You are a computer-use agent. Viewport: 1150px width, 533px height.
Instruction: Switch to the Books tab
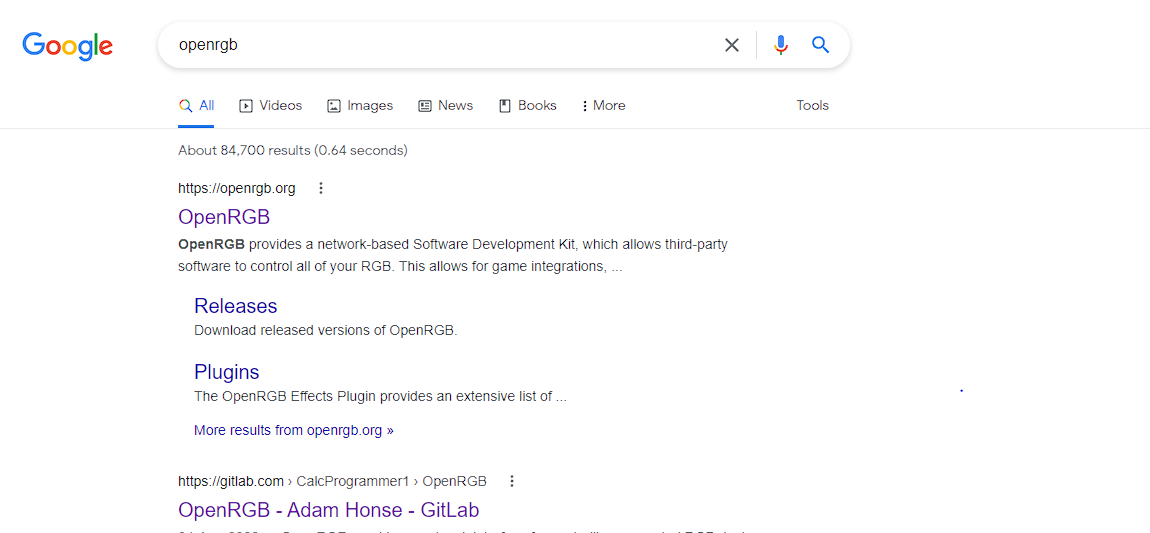[528, 106]
